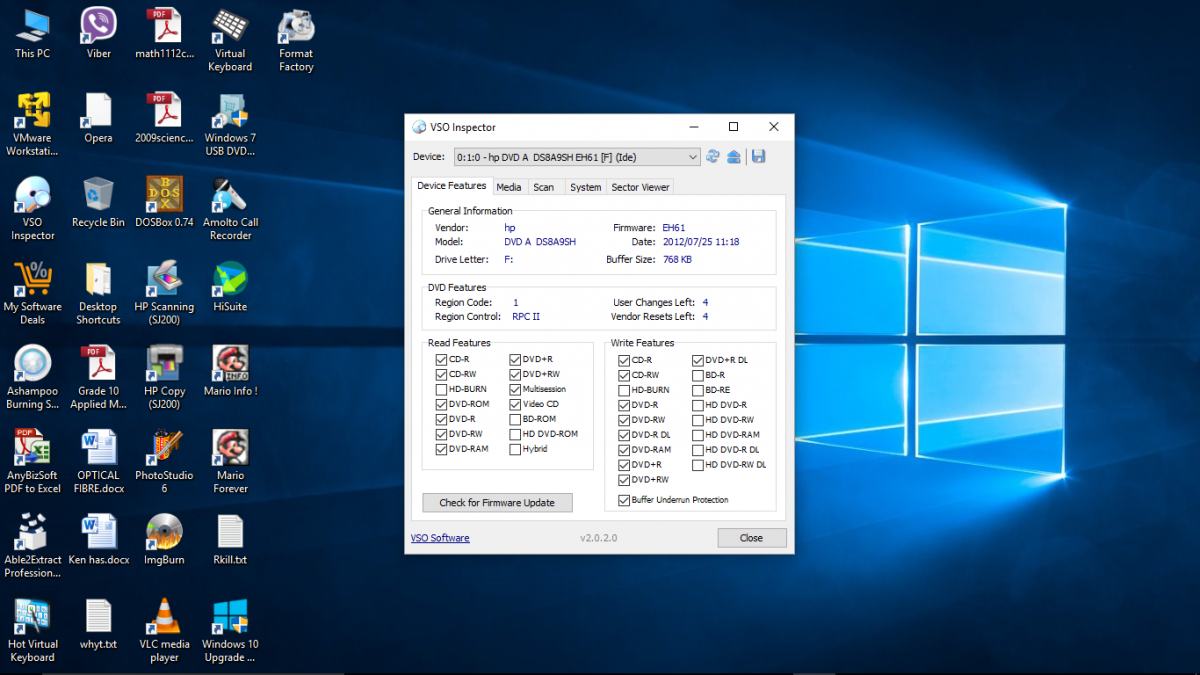Select the PhotoStudio 6 icon
Viewport: 1200px width, 675px height.
click(x=164, y=462)
